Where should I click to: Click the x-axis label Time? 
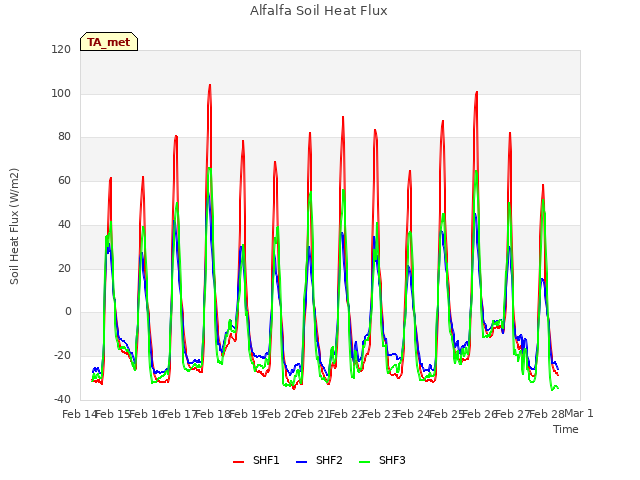tap(566, 429)
